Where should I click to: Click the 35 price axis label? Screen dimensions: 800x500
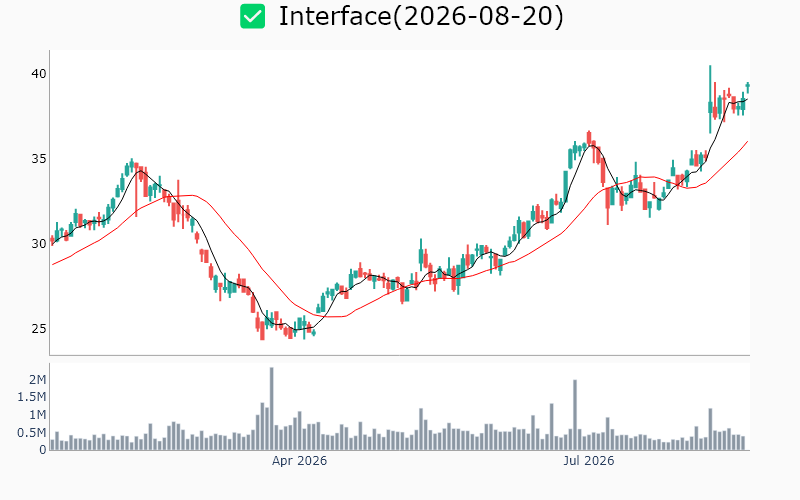pyautogui.click(x=39, y=159)
